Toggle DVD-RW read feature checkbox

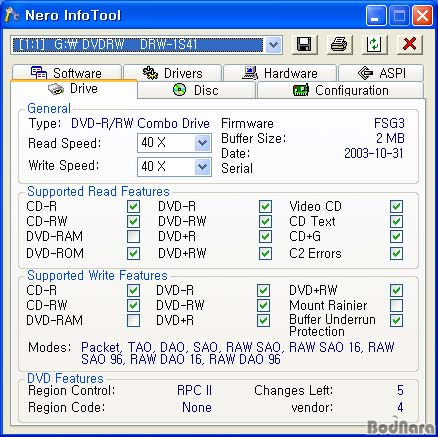pyautogui.click(x=265, y=221)
